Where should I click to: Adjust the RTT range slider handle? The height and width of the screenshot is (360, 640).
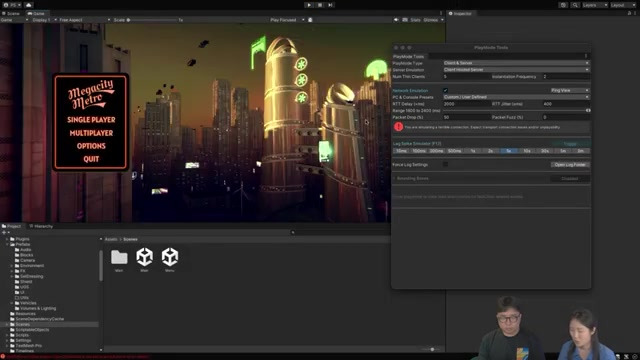(588, 111)
